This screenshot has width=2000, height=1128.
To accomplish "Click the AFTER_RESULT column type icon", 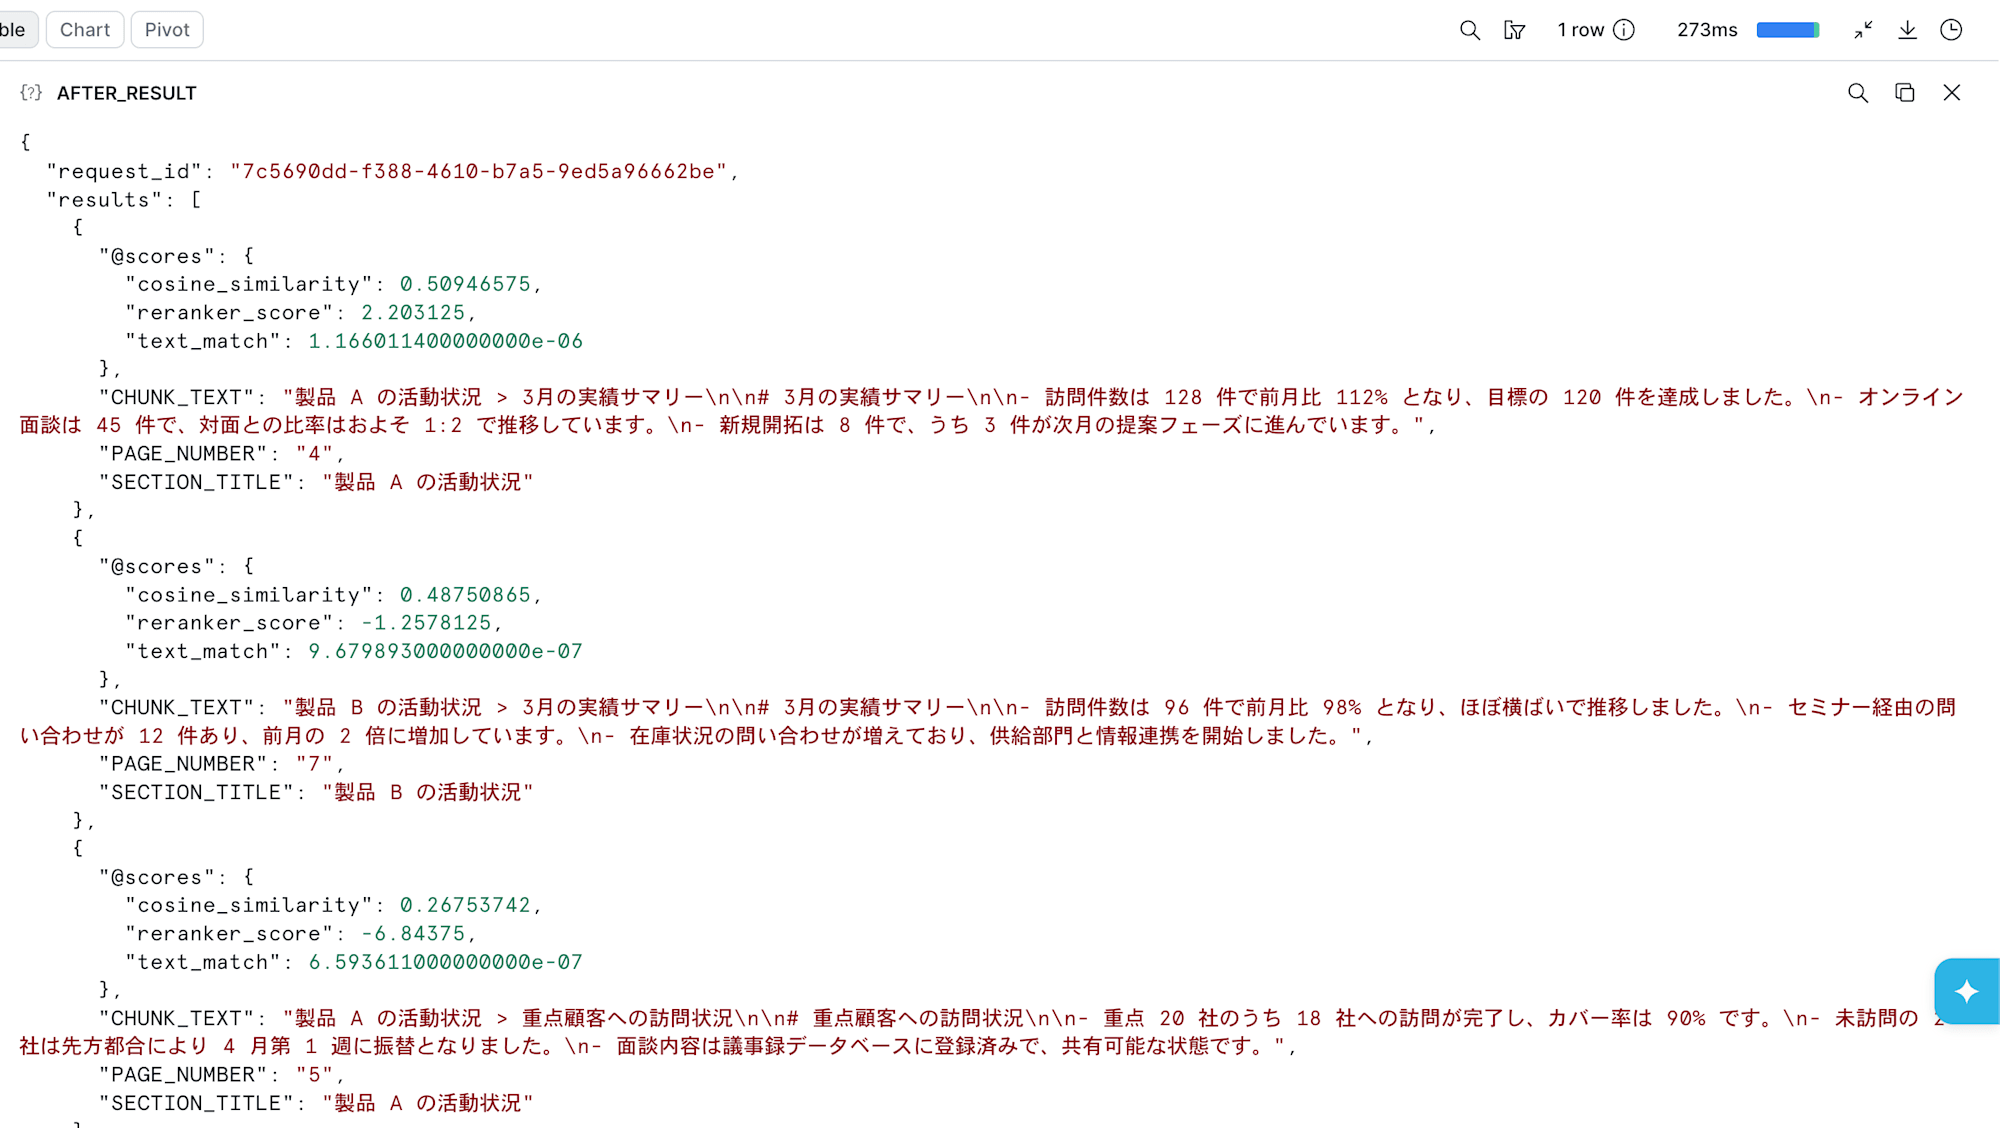I will pyautogui.click(x=31, y=93).
